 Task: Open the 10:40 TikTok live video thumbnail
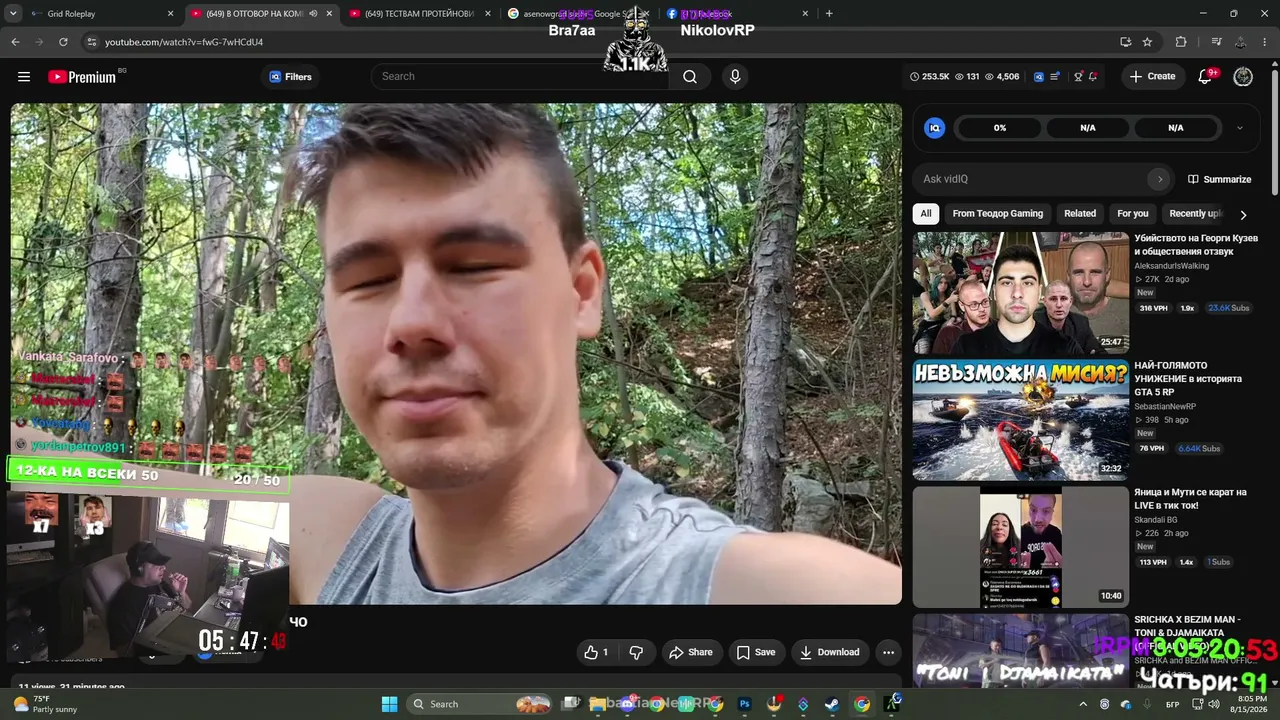(x=1021, y=547)
